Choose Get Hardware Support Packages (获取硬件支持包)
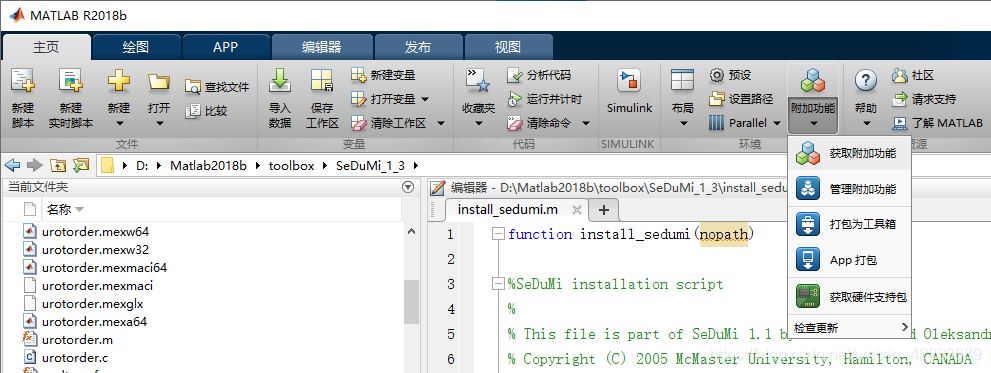The image size is (991, 373). (849, 296)
